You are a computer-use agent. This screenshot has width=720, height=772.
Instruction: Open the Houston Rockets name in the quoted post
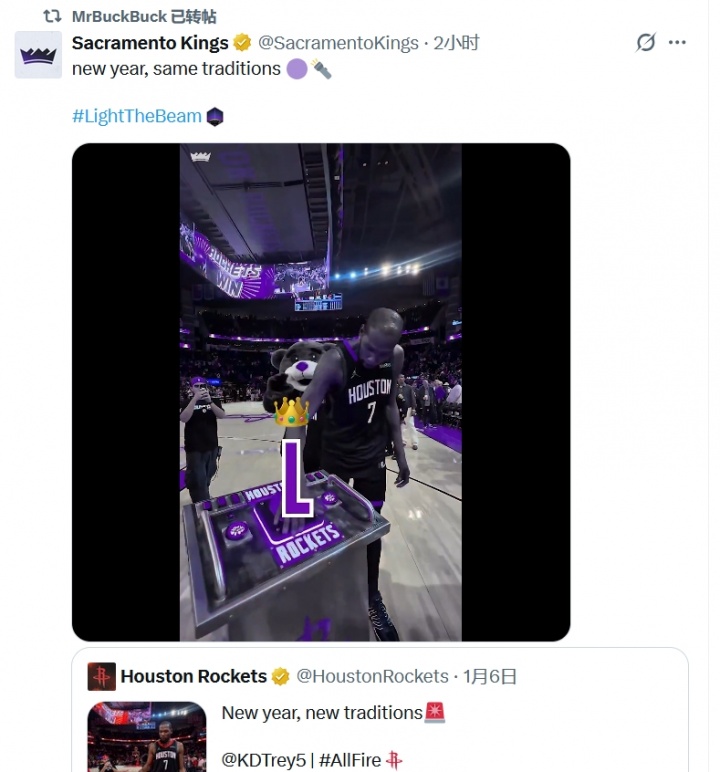pos(193,677)
